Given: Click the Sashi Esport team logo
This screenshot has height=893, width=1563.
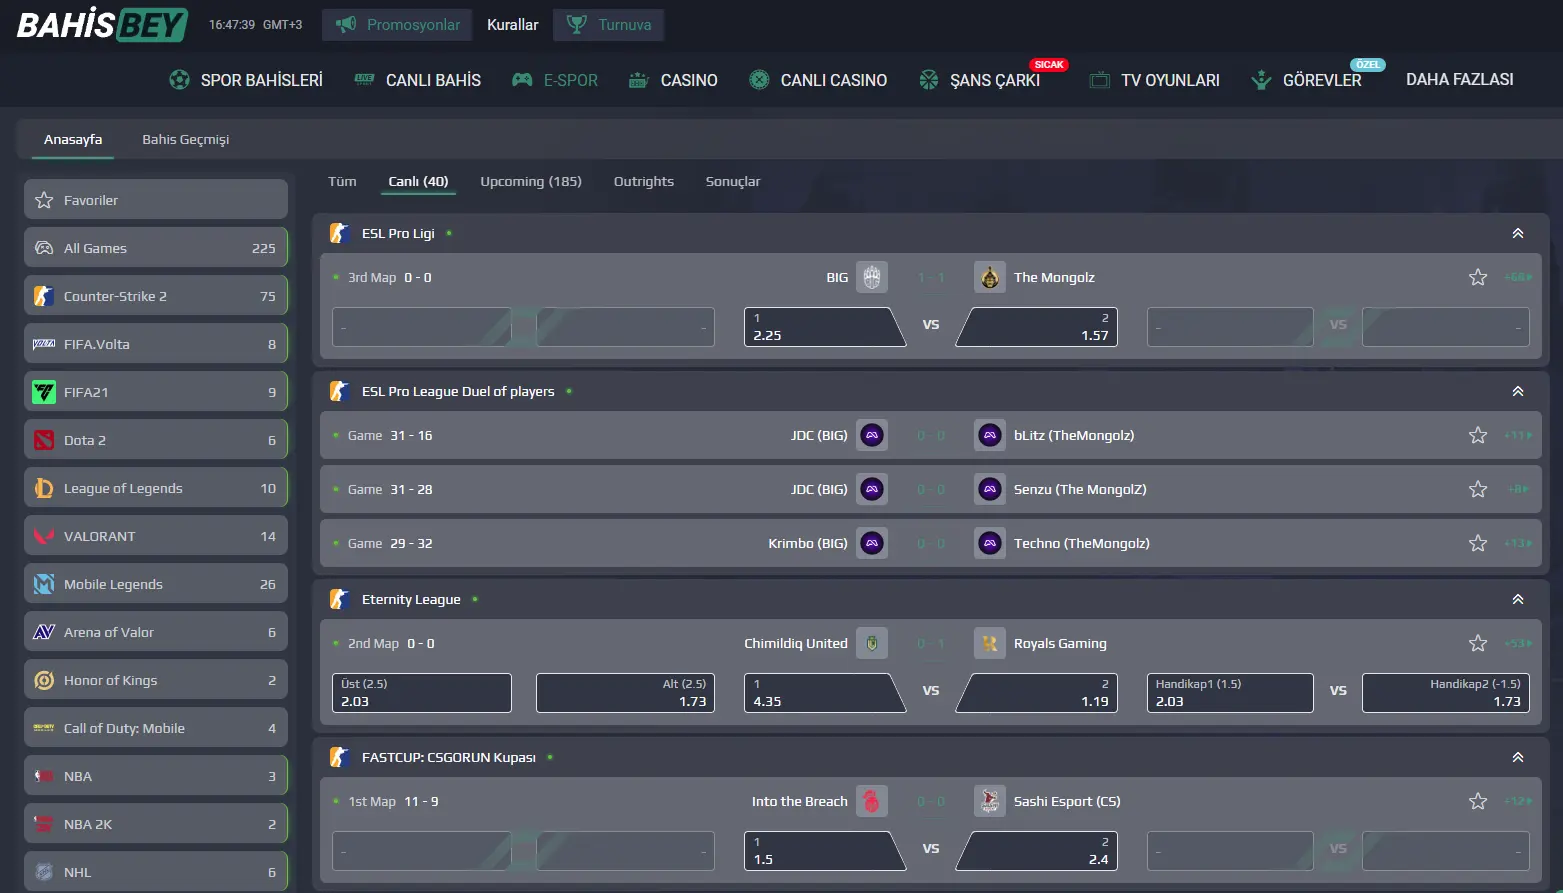Looking at the screenshot, I should (x=990, y=802).
